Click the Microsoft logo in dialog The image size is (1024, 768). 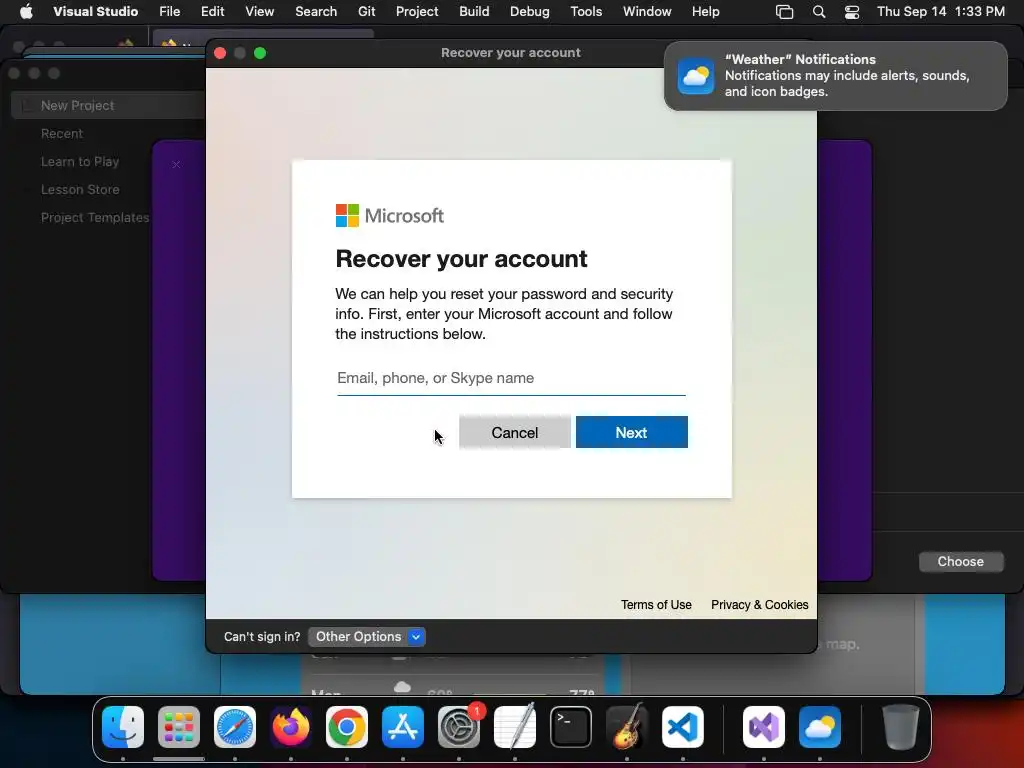pyautogui.click(x=390, y=216)
